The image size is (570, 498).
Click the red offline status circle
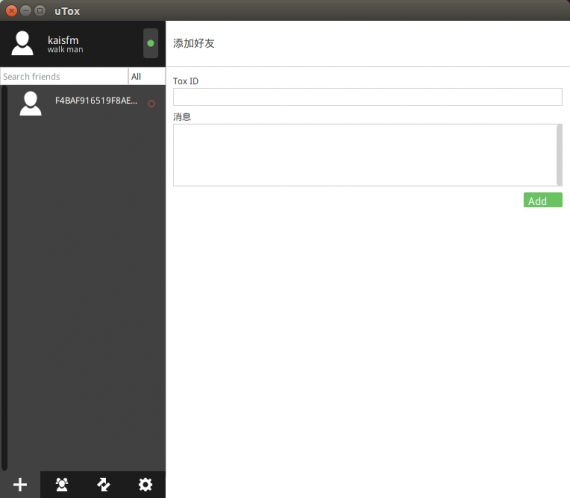click(x=151, y=104)
